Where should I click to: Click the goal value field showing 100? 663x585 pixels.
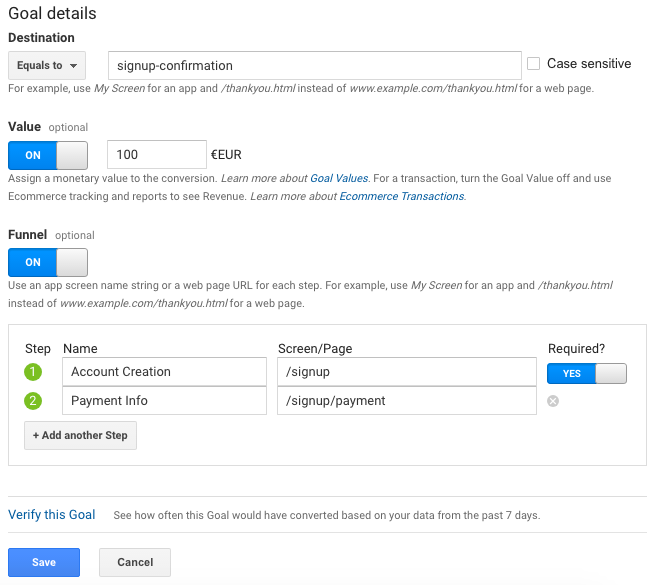point(155,155)
